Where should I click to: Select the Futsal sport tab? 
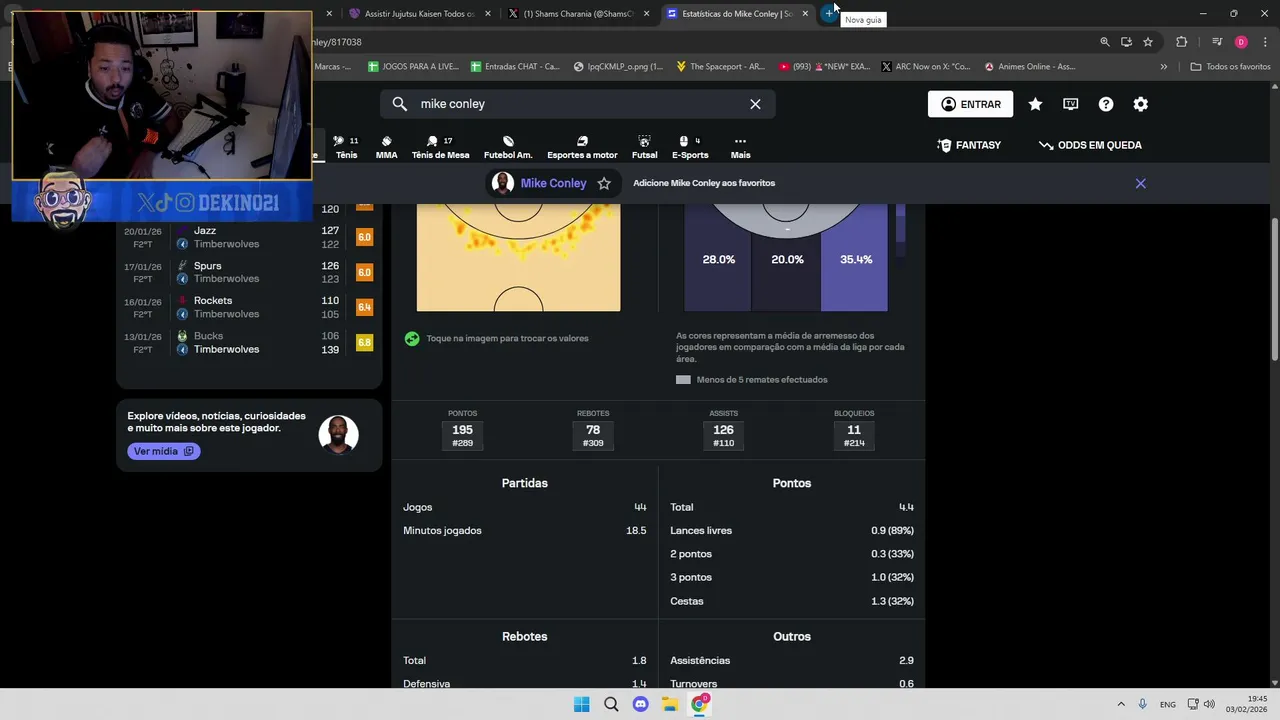click(x=644, y=148)
